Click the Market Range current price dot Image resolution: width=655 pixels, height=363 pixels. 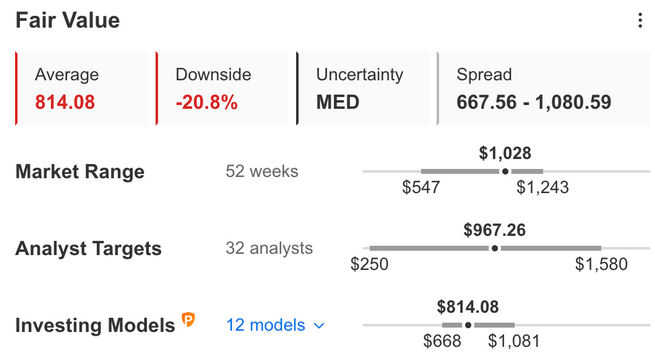coord(505,171)
